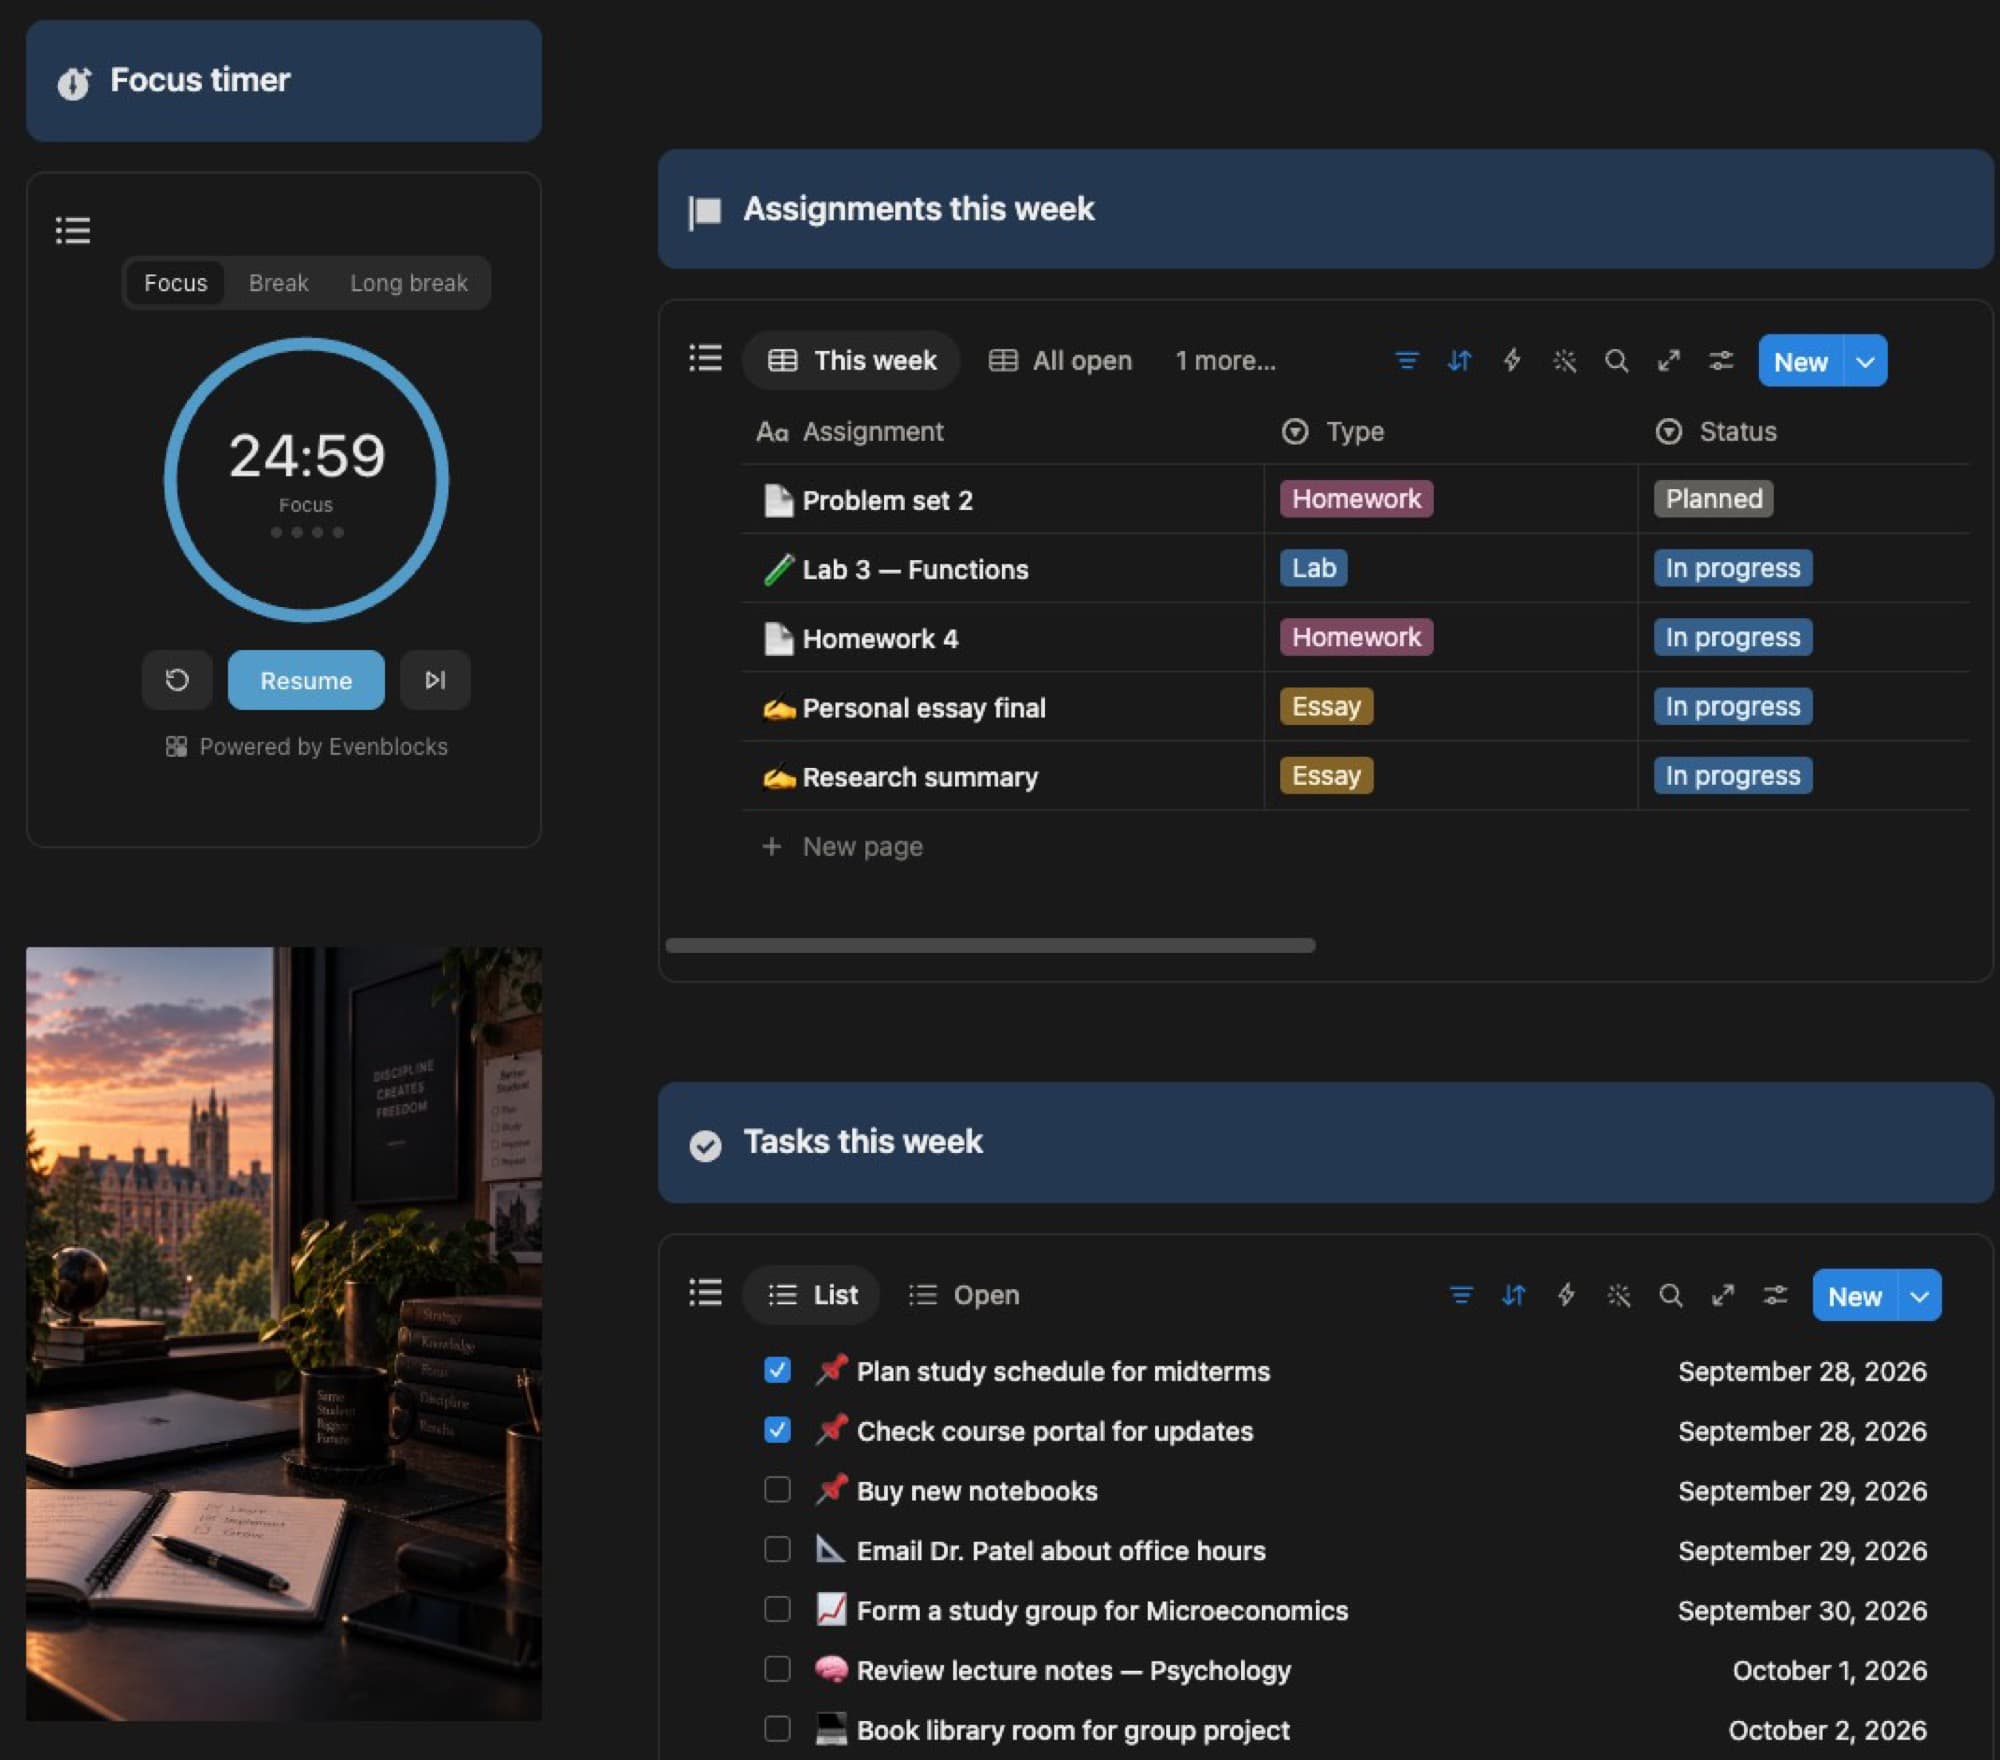The height and width of the screenshot is (1760, 2000).
Task: Open view settings icon in Tasks toolbar
Action: pyautogui.click(x=1775, y=1295)
